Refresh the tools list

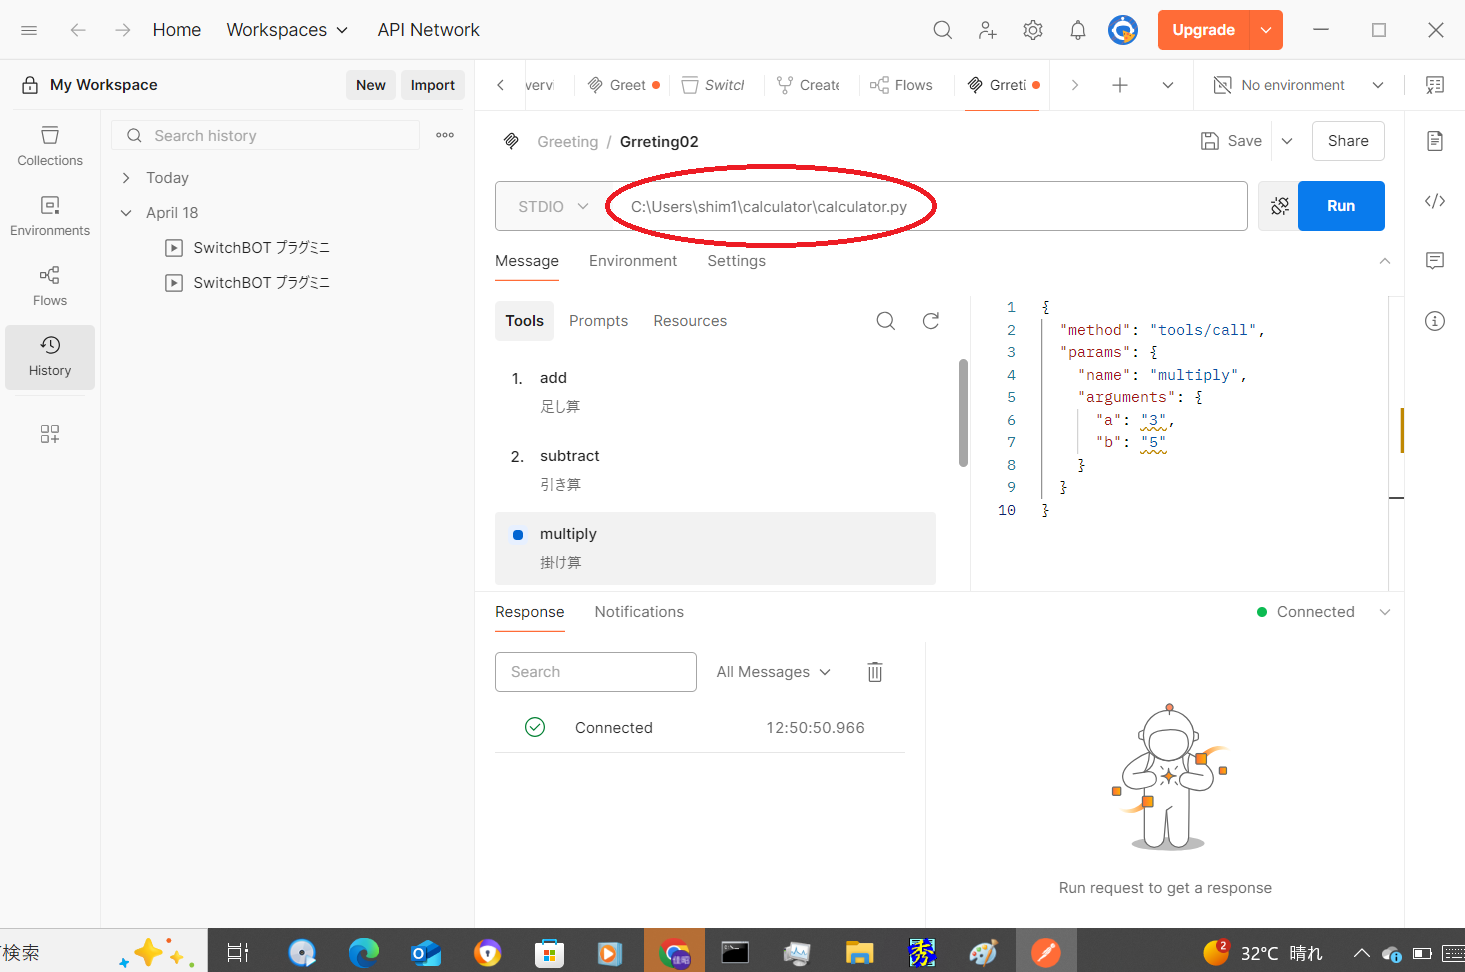[930, 321]
